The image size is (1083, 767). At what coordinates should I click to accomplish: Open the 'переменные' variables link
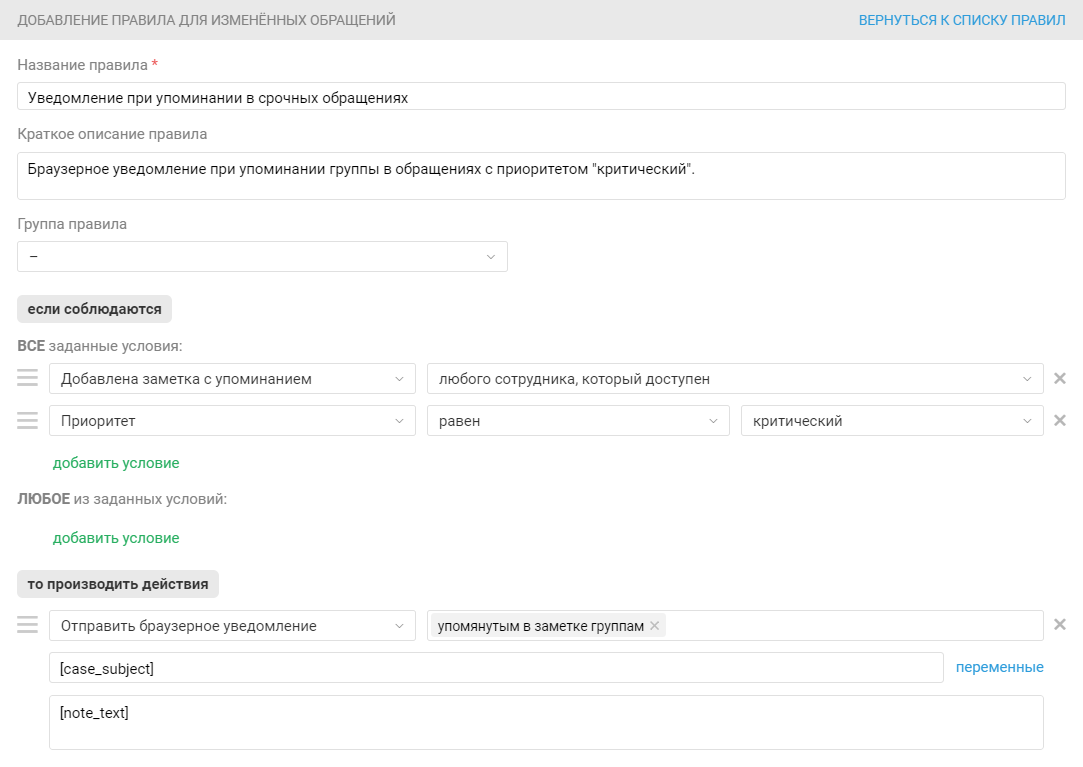[999, 667]
